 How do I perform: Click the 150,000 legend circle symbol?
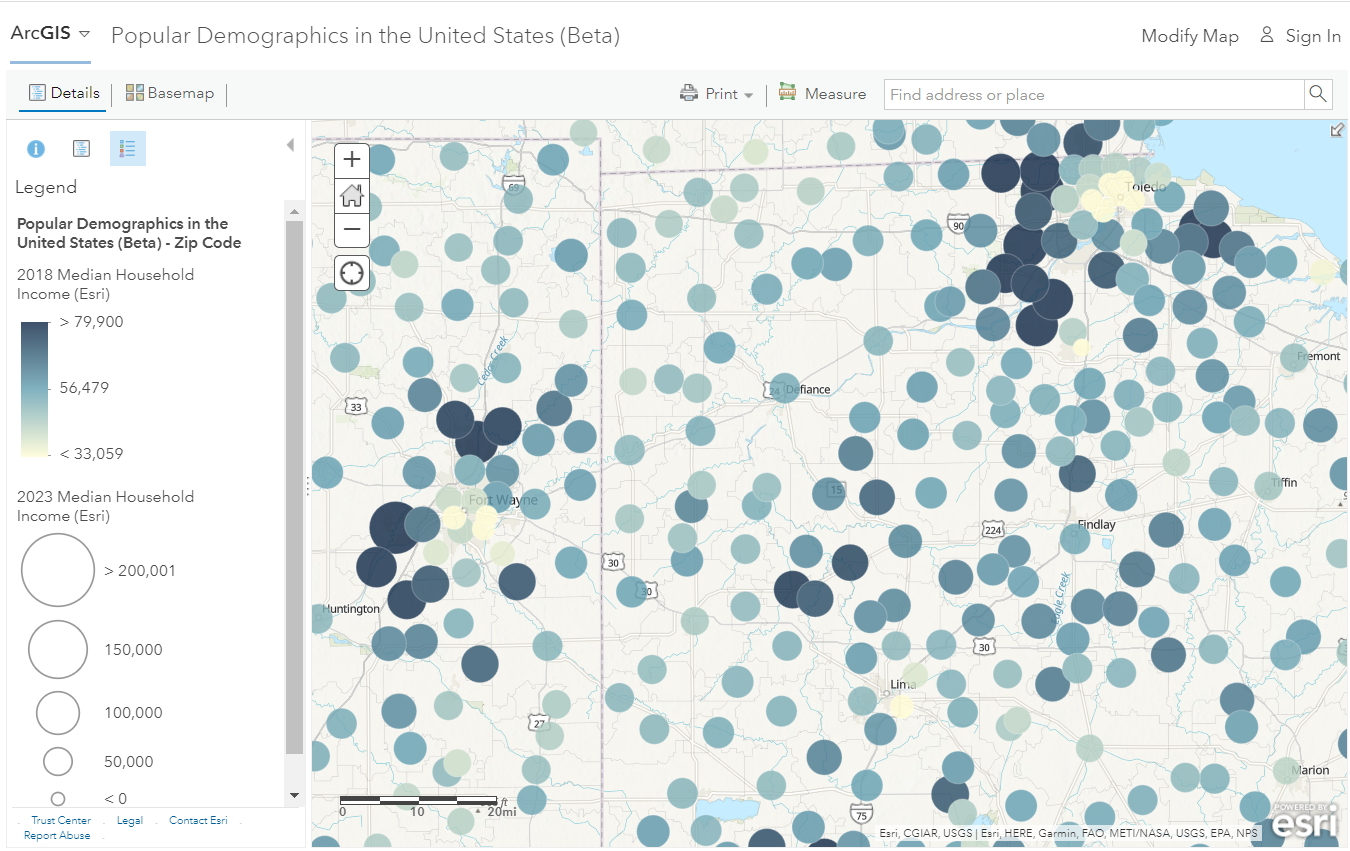(x=58, y=650)
